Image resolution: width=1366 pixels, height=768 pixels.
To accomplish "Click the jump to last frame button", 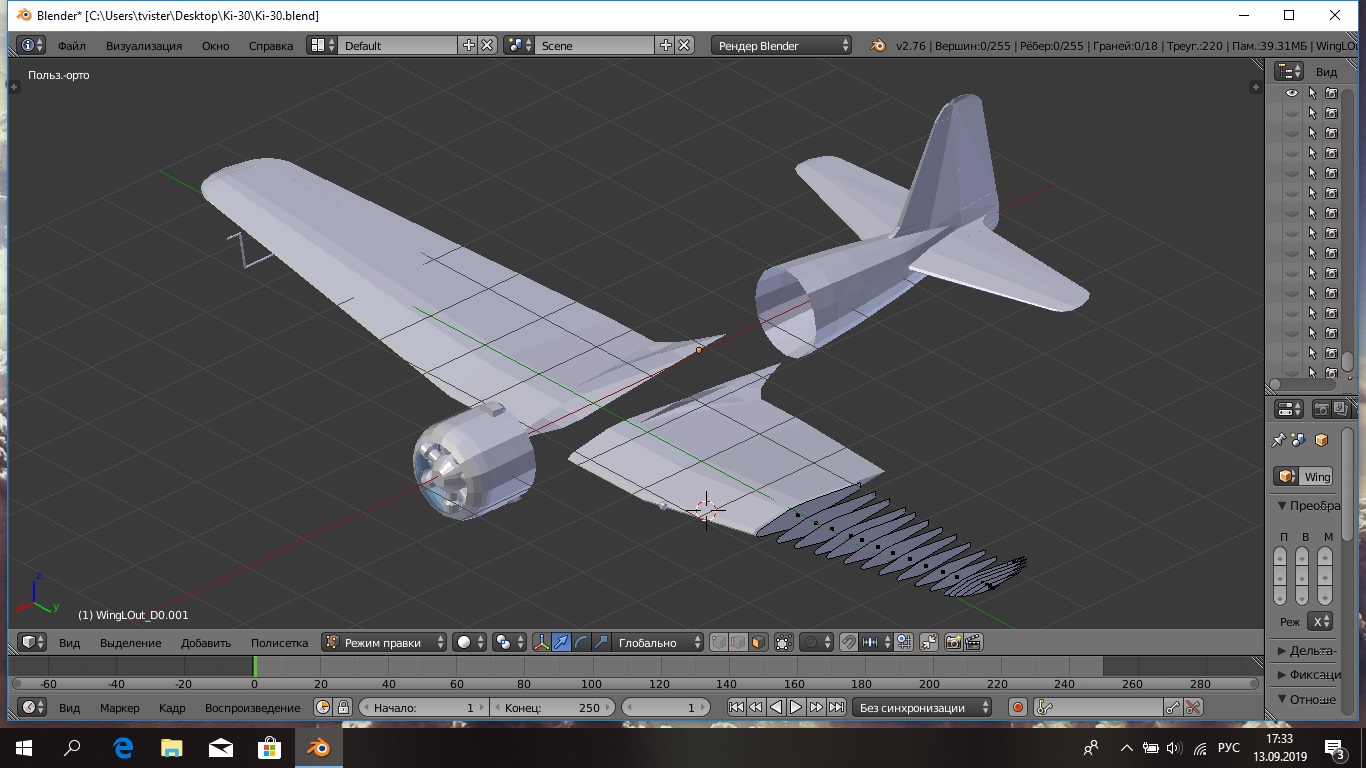I will (x=836, y=708).
